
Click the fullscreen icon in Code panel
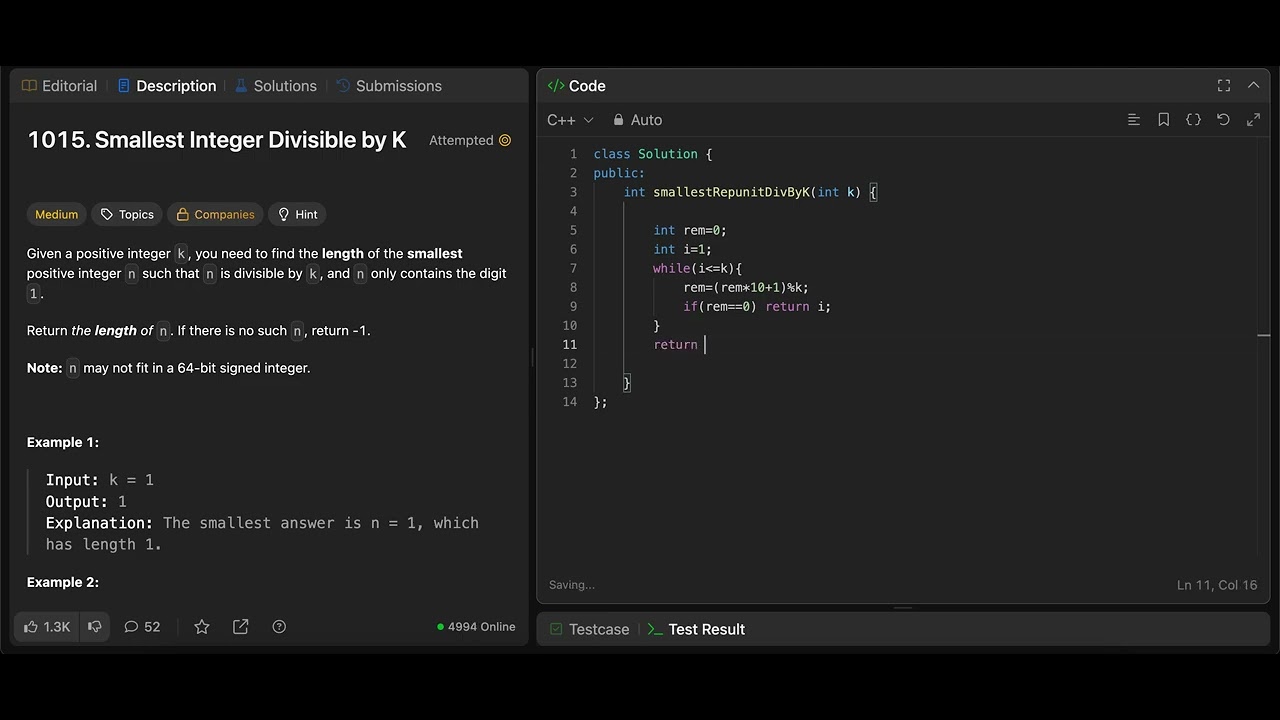point(1224,86)
